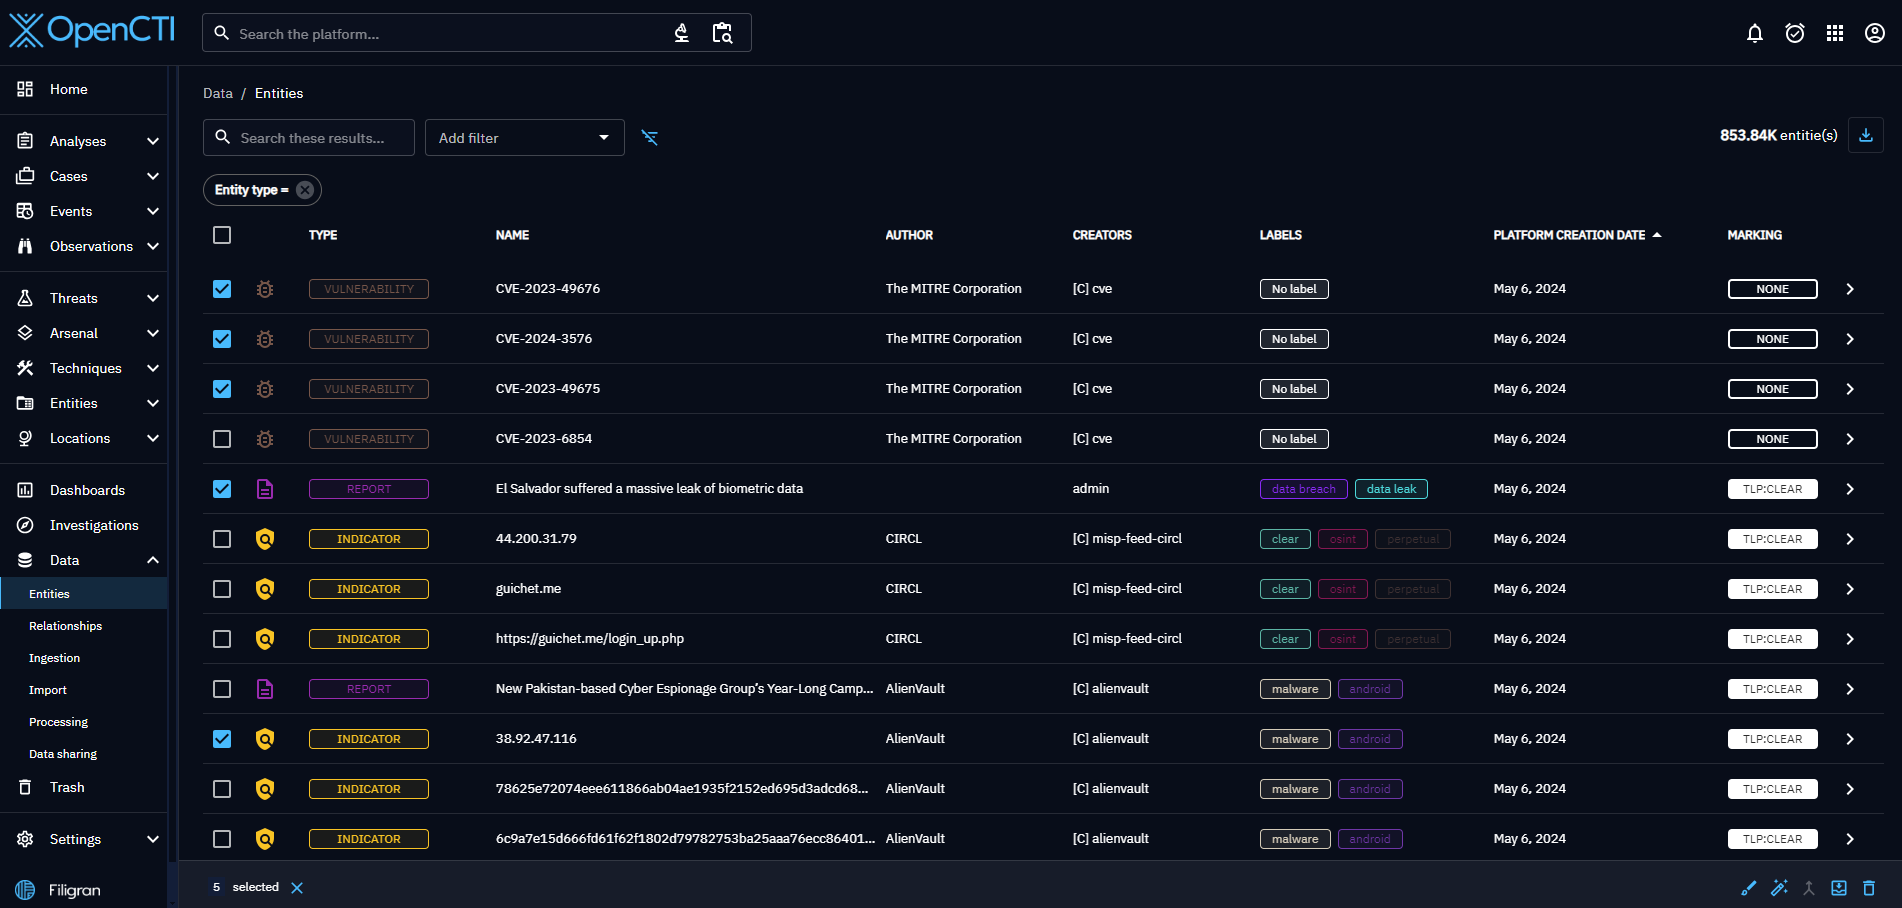This screenshot has width=1902, height=908.
Task: Open the Add filter dropdown
Action: coord(524,138)
